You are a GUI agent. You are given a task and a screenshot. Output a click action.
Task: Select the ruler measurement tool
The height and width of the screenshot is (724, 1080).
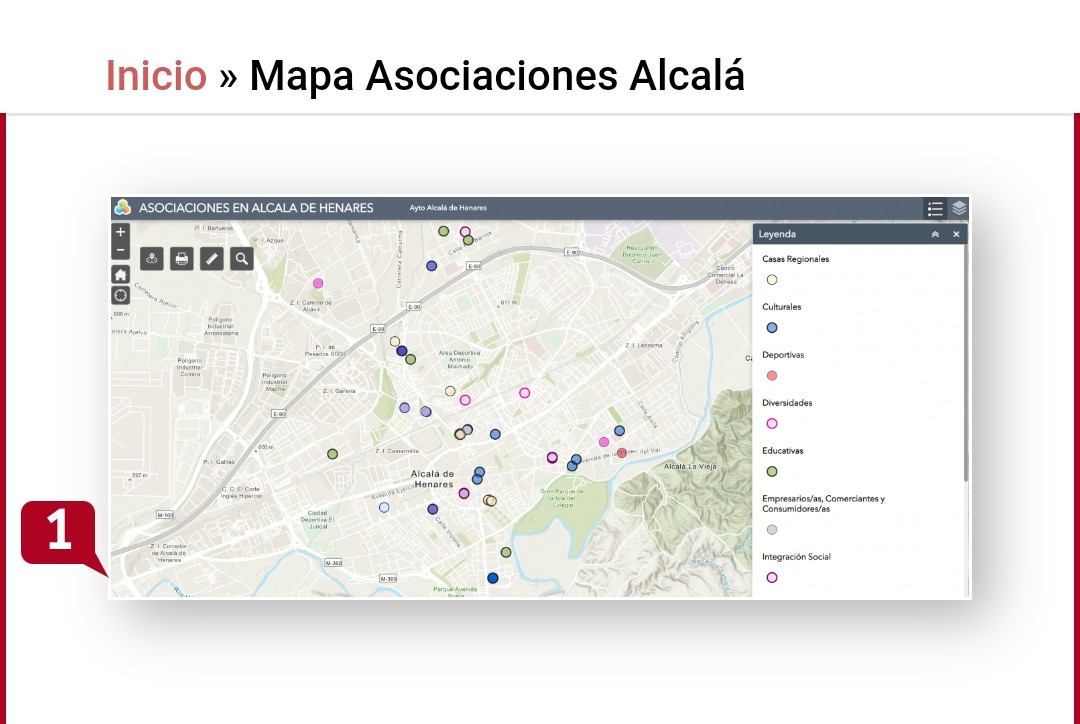click(x=211, y=259)
